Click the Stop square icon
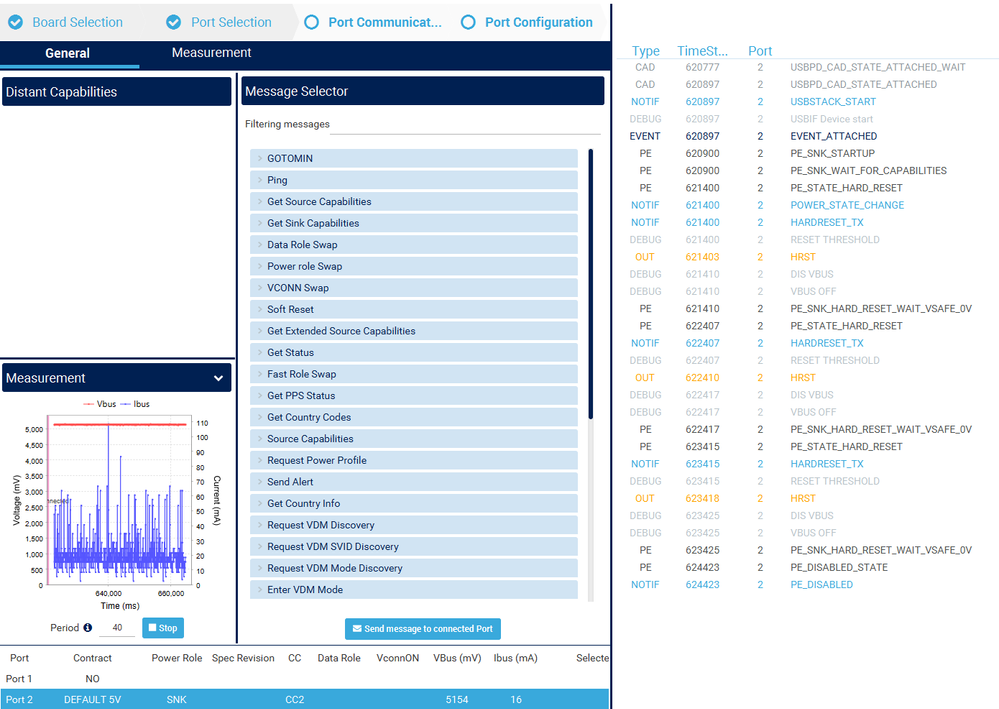 tap(152, 627)
